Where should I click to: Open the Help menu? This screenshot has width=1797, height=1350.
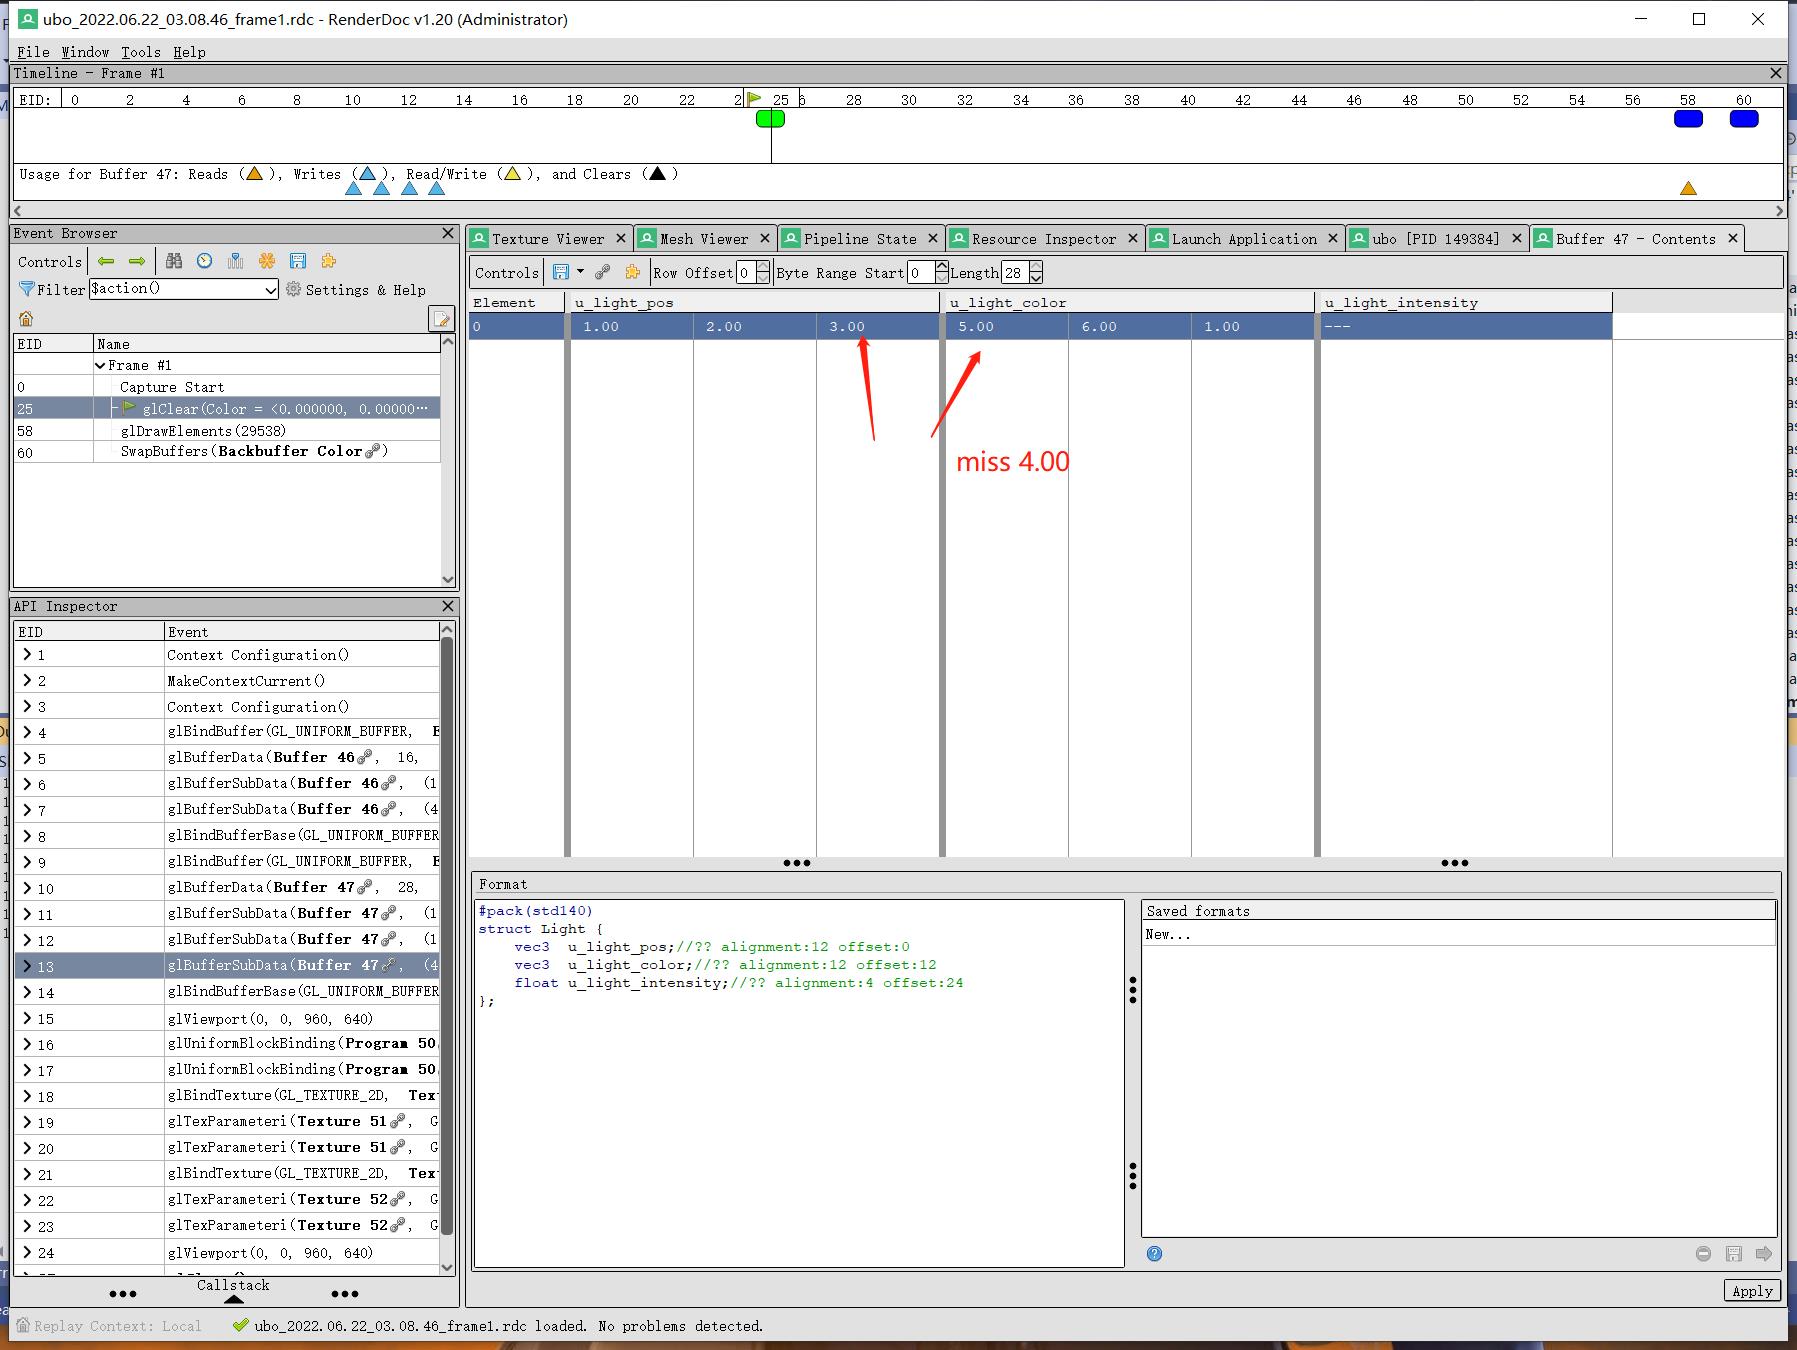(x=189, y=52)
